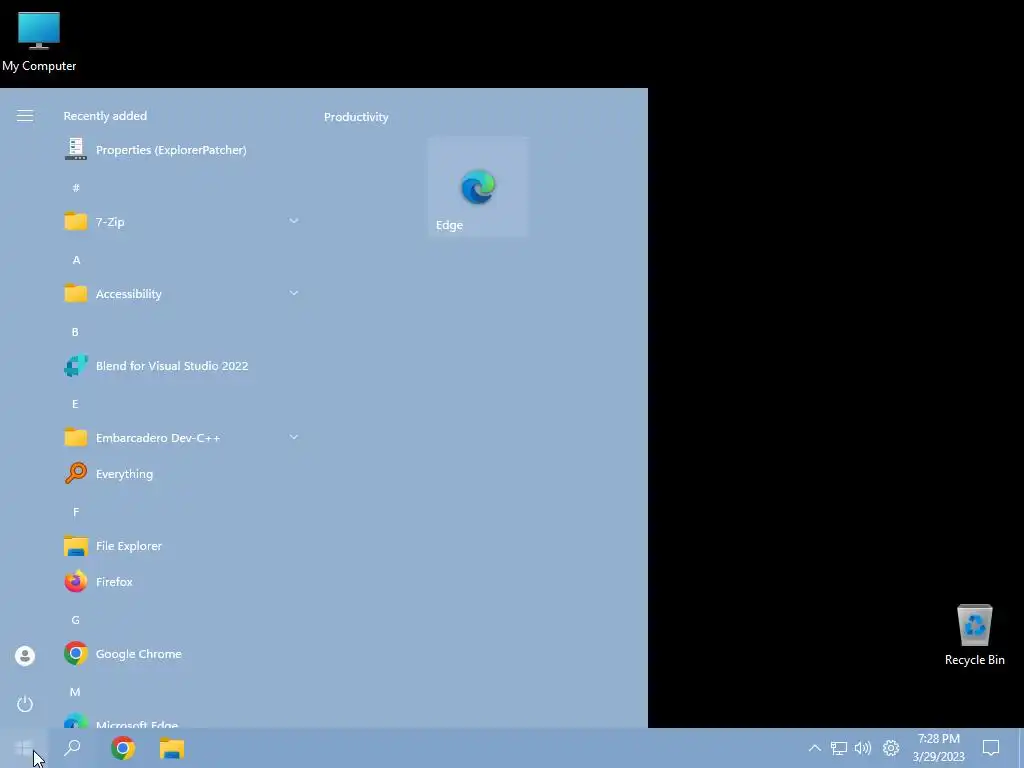Click the 'M' letter group header
Image resolution: width=1024 pixels, height=768 pixels.
(75, 692)
